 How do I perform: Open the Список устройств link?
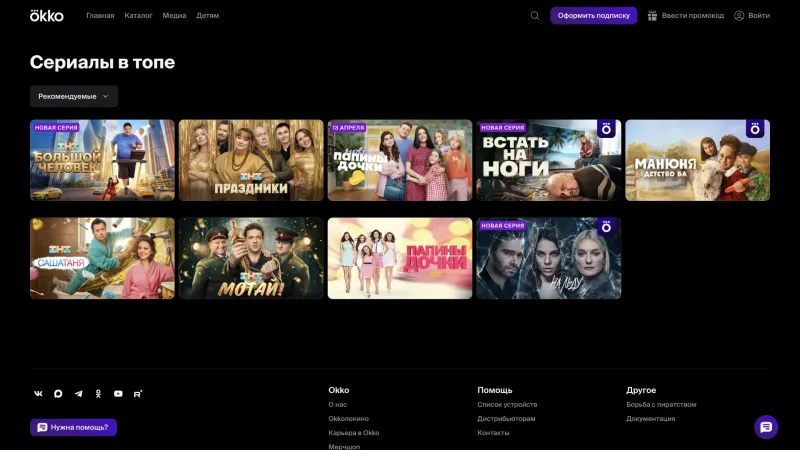point(507,405)
